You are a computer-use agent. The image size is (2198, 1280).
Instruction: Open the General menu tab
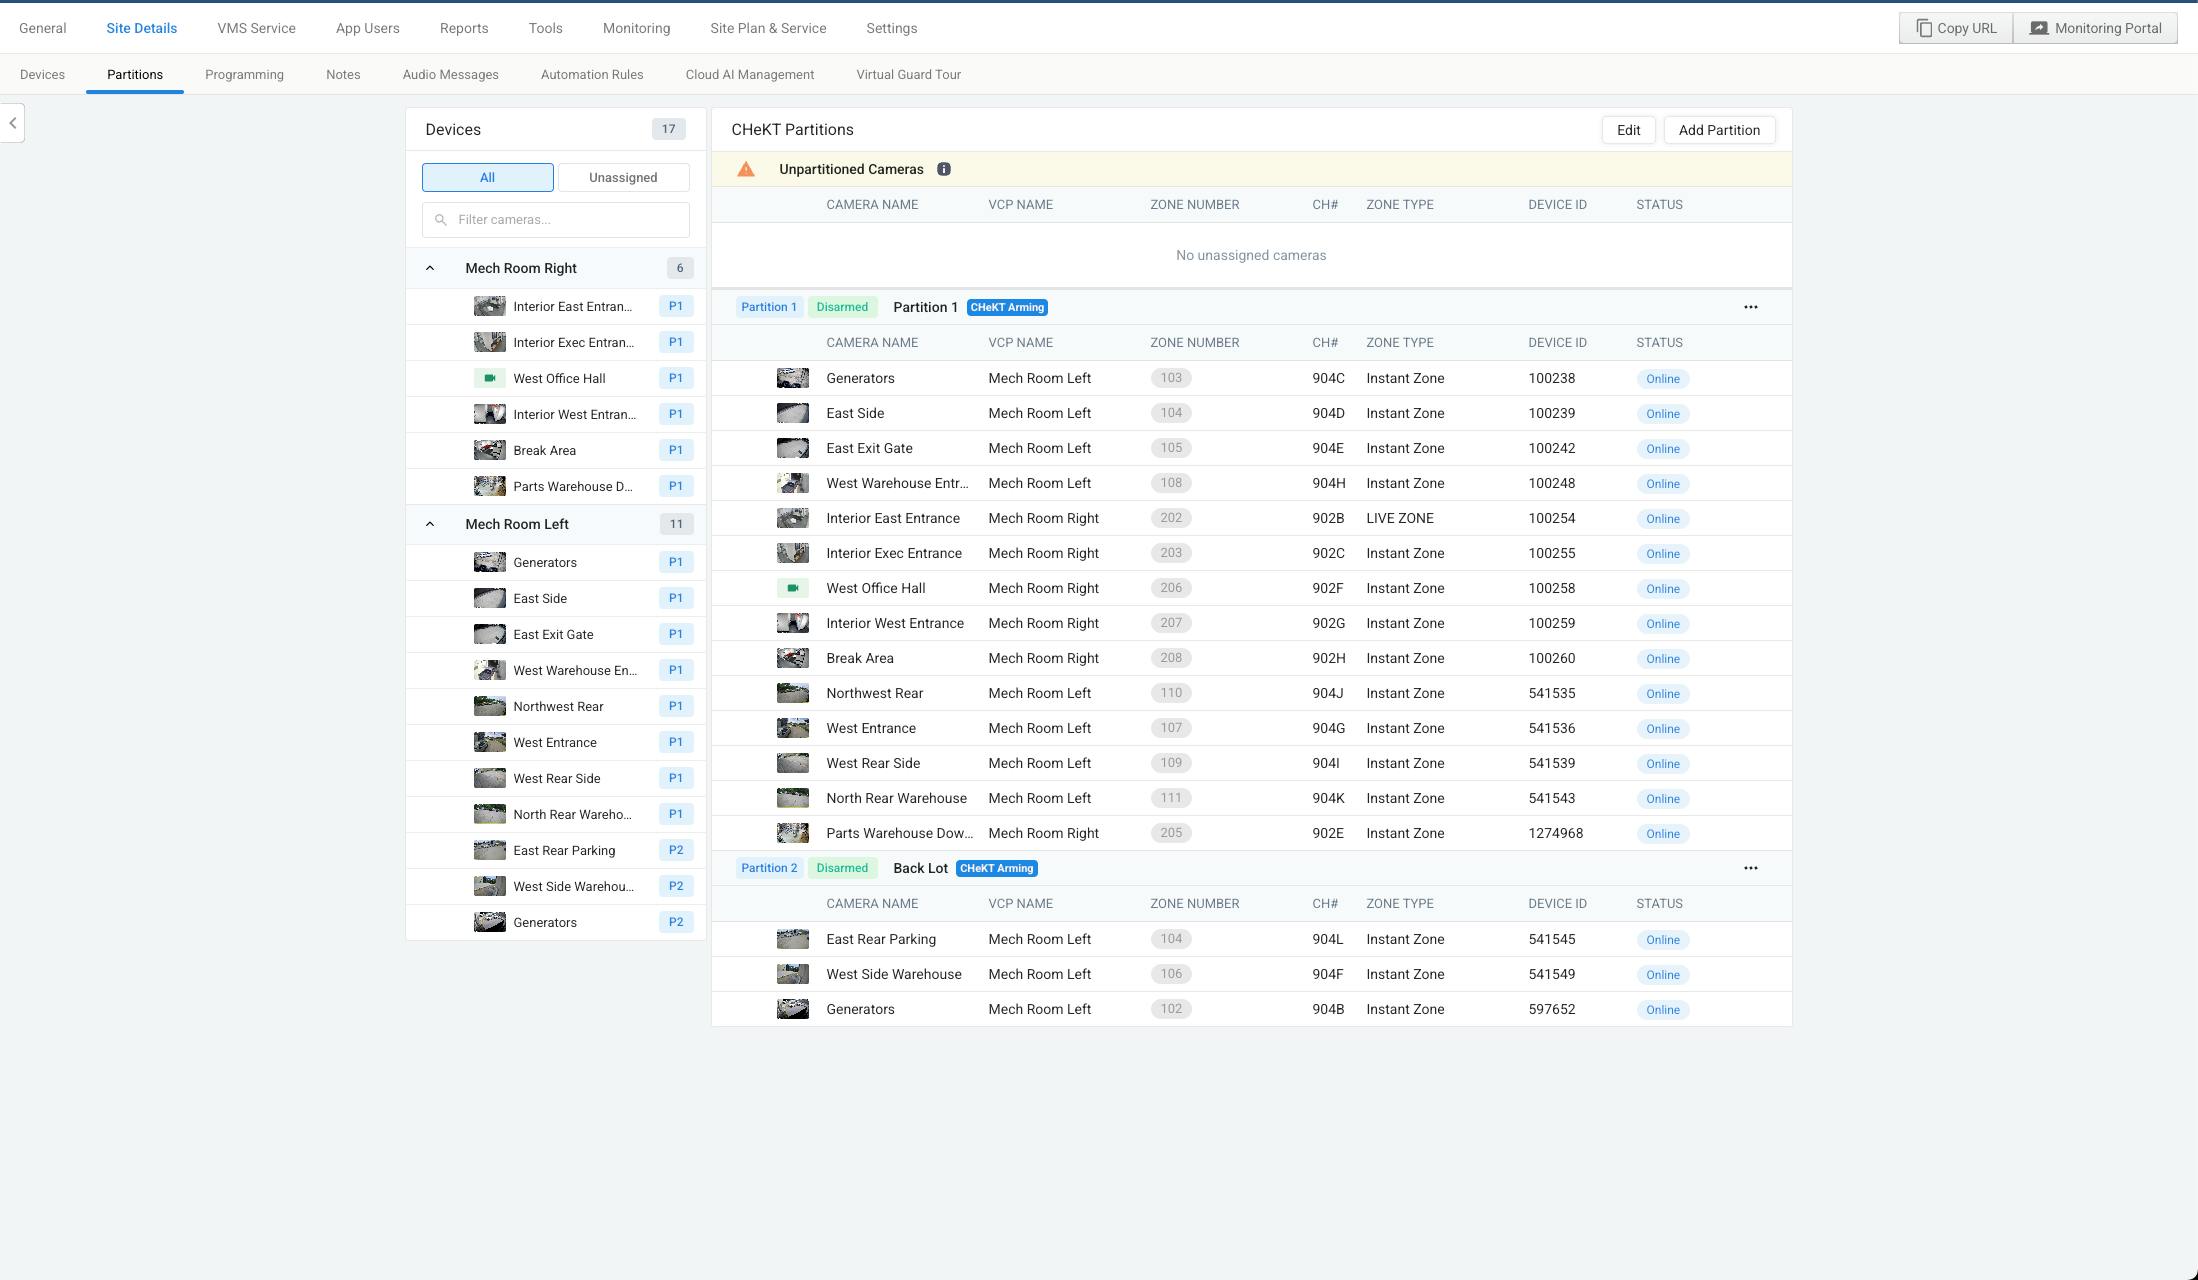pos(42,28)
